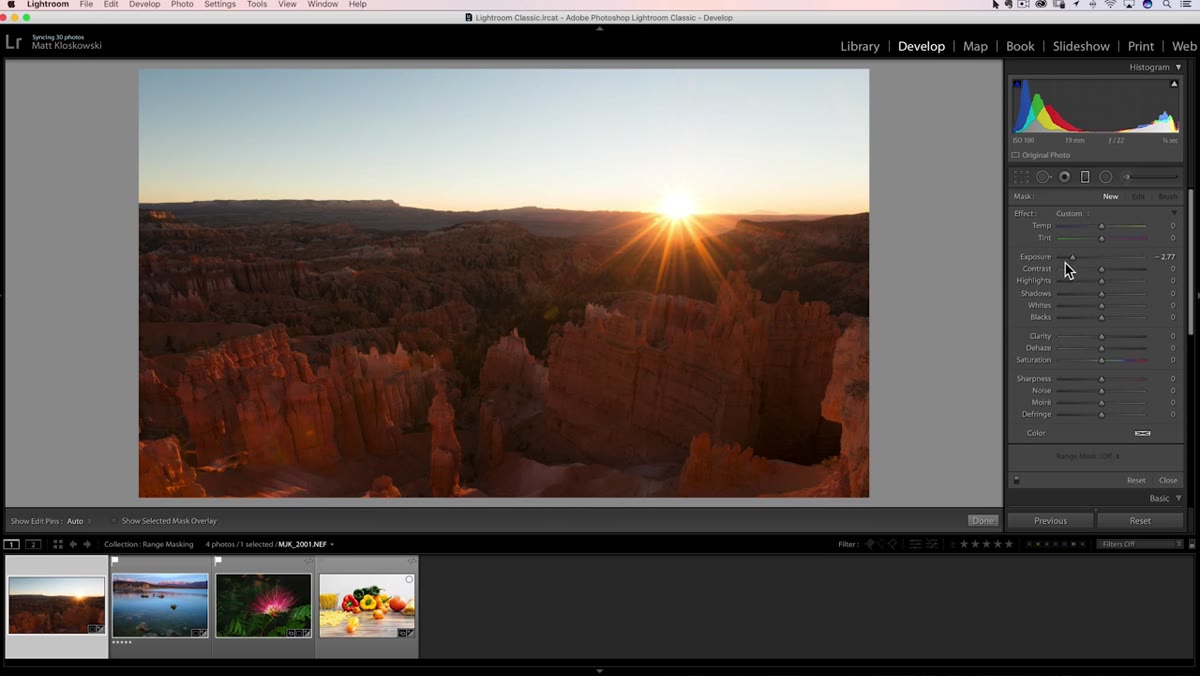1200x676 pixels.
Task: Switch to the Print module
Action: tap(1141, 46)
